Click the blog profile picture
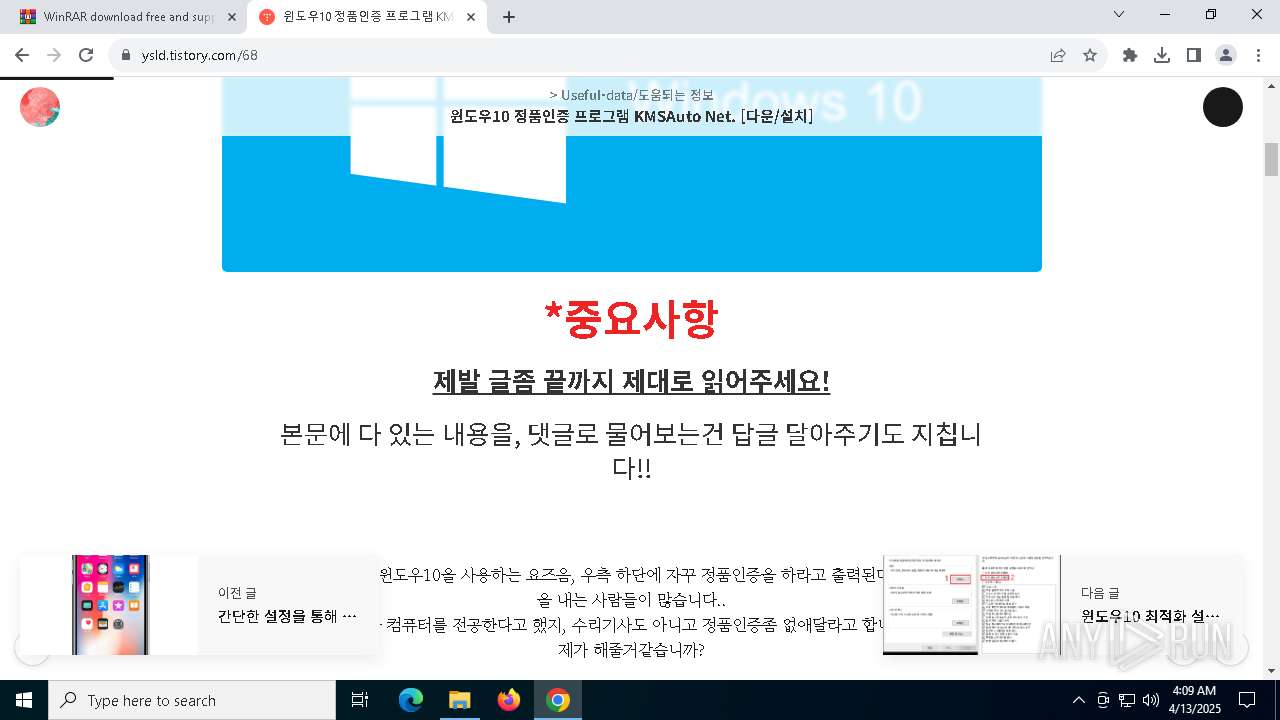The width and height of the screenshot is (1280, 720). [x=40, y=107]
